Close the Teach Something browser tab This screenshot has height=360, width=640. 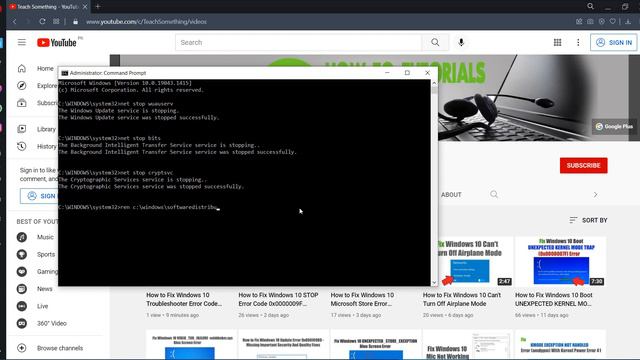point(84,7)
